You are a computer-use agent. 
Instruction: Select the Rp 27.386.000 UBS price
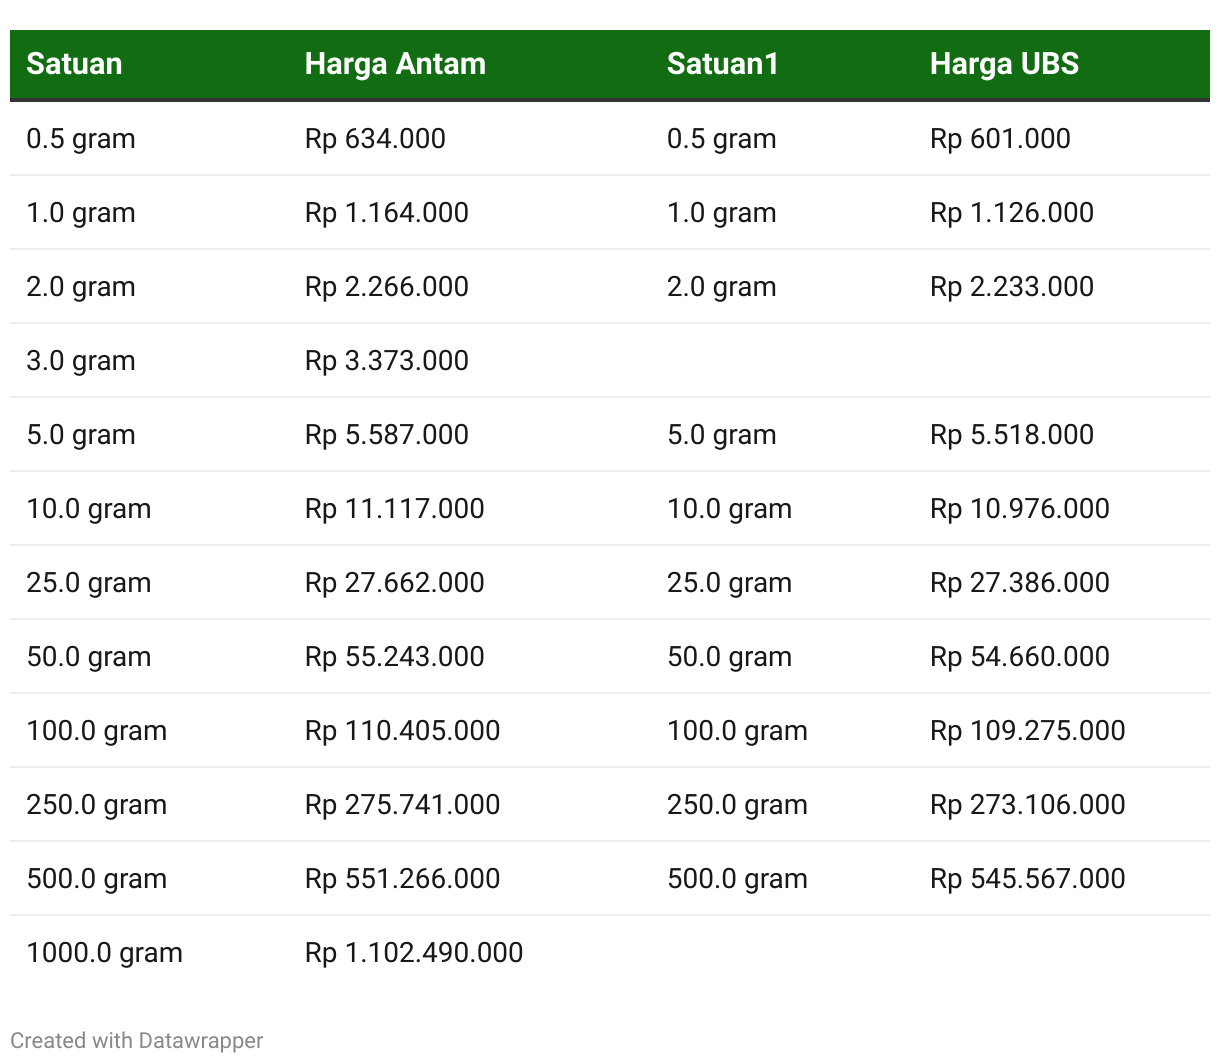1020,582
